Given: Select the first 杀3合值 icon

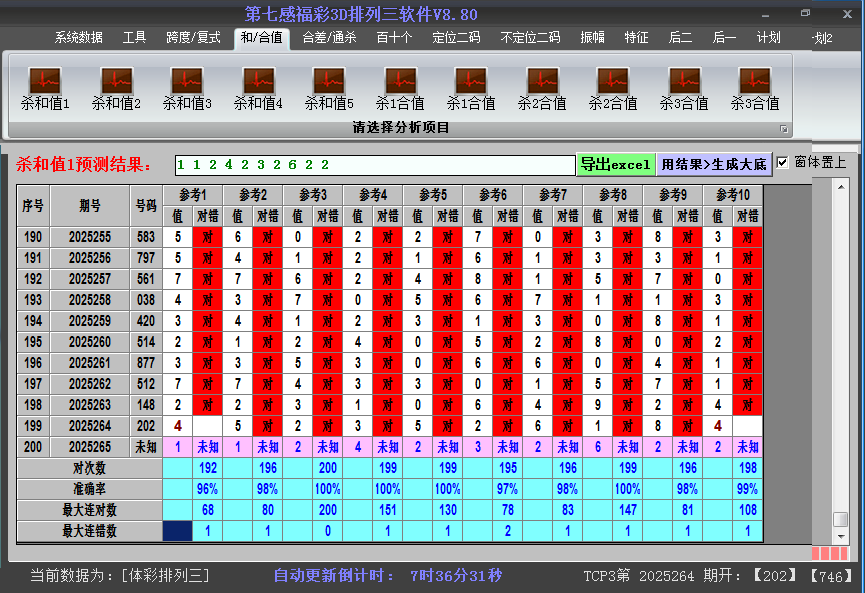Looking at the screenshot, I should pyautogui.click(x=683, y=85).
